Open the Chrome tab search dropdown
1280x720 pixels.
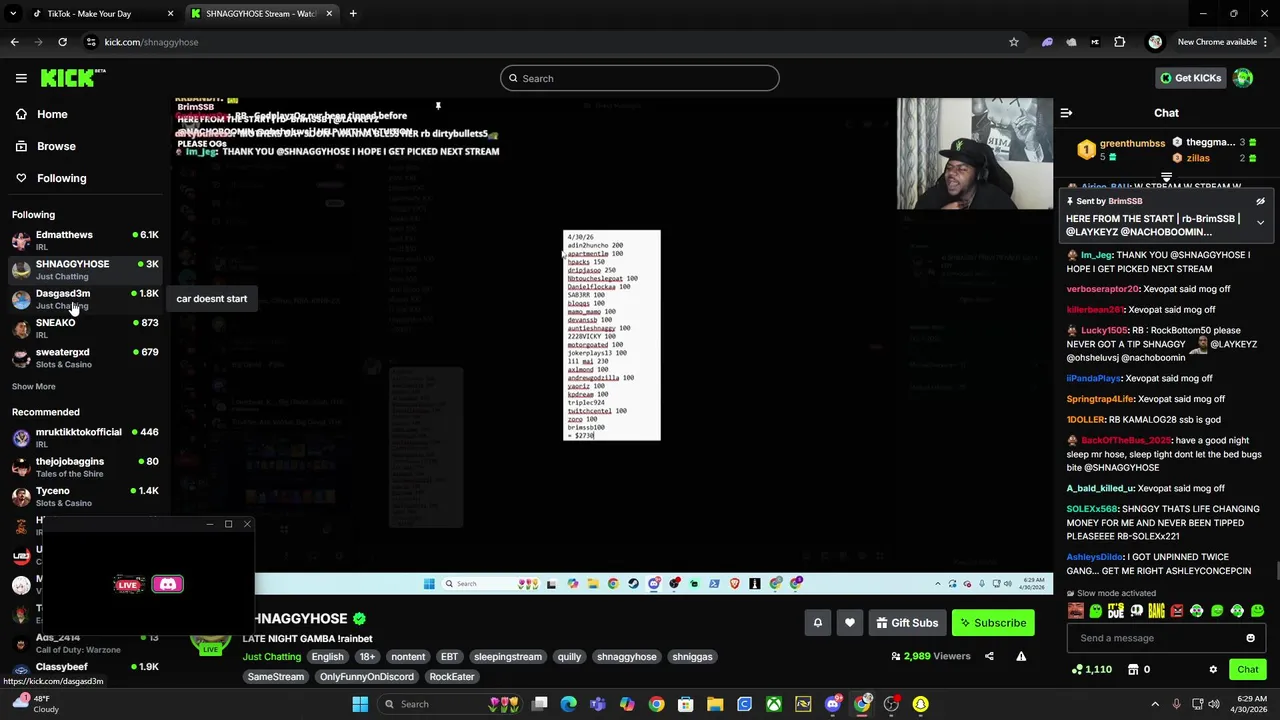point(13,13)
